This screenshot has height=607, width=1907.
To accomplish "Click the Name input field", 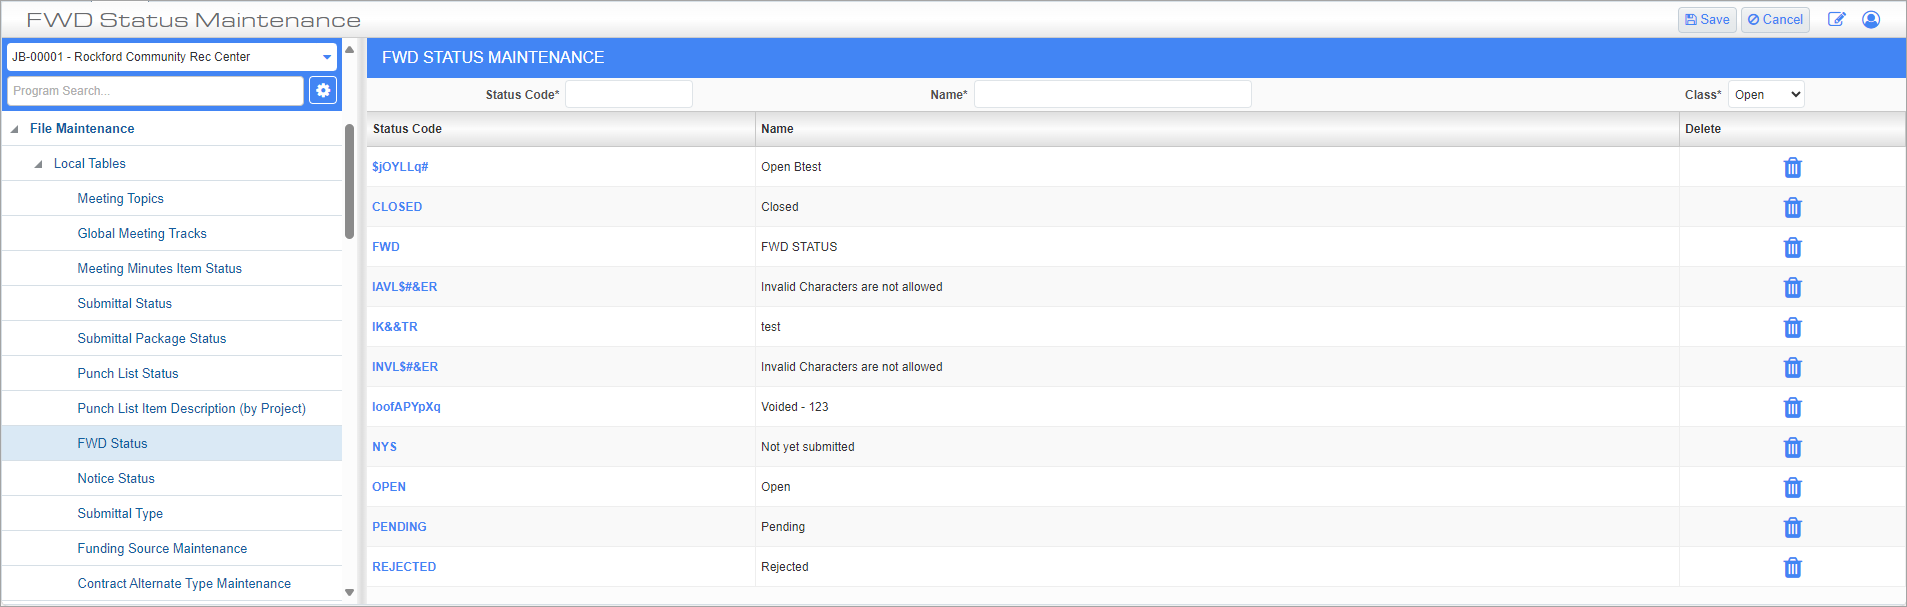I will pos(1113,95).
